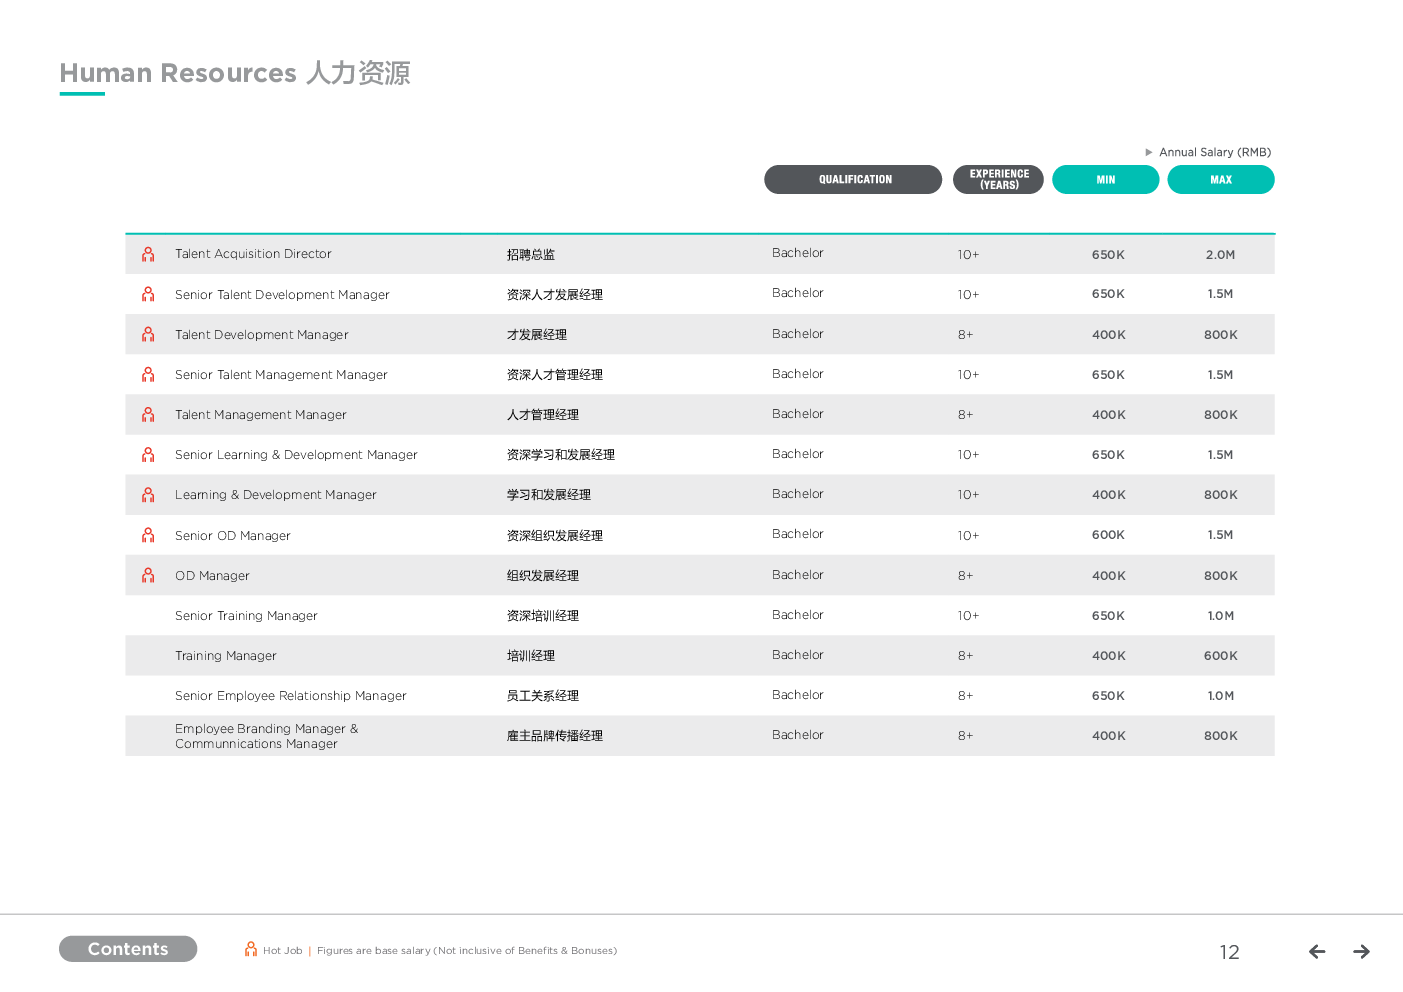
Task: Click Bachelor qualification in Talent Acquisition Director row
Action: click(798, 253)
